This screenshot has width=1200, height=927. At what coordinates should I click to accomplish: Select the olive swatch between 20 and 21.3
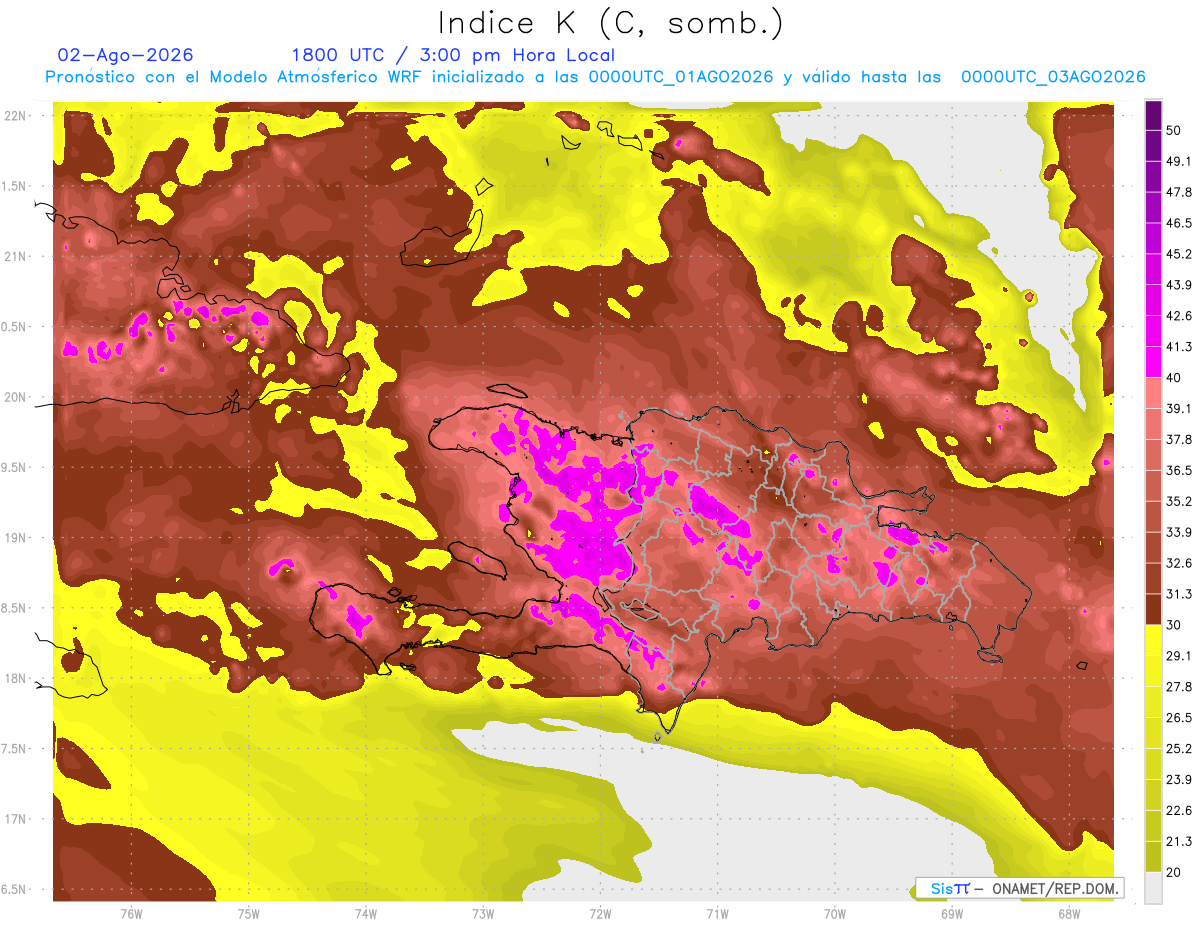coord(1153,856)
